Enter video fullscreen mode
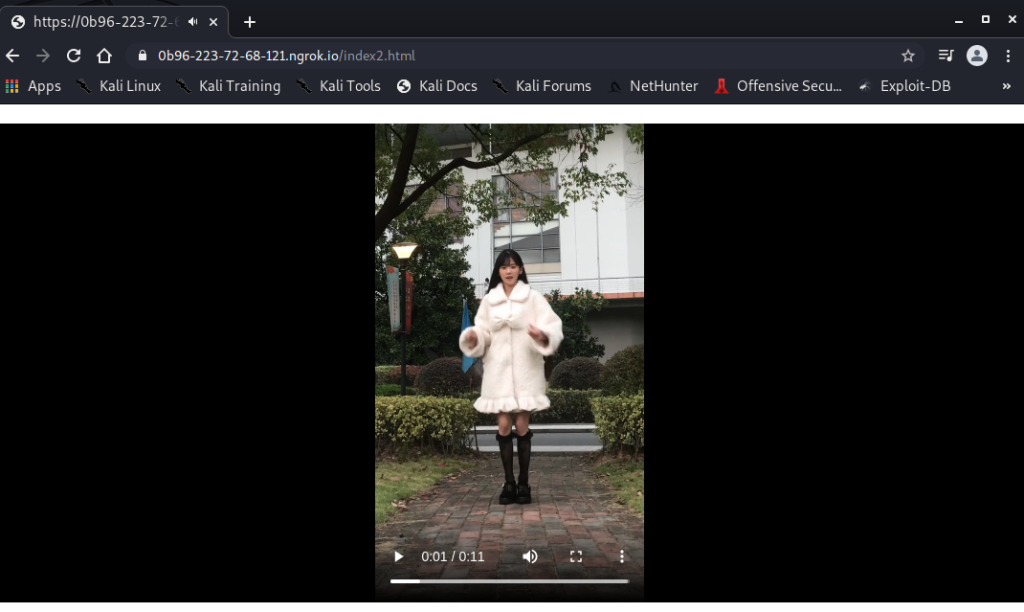Screen dimensions: 1024x612 point(575,556)
